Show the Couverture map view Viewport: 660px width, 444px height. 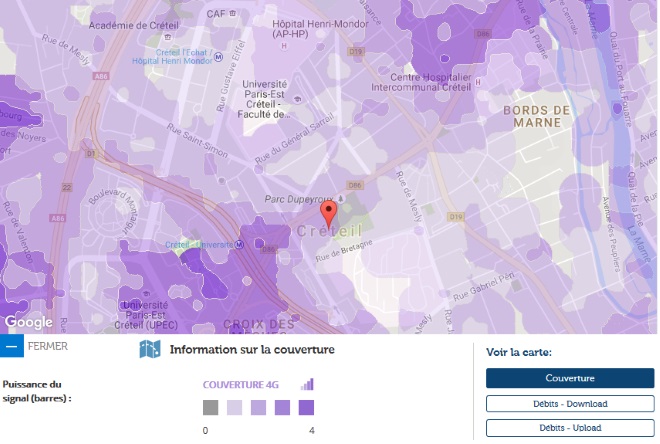click(569, 378)
